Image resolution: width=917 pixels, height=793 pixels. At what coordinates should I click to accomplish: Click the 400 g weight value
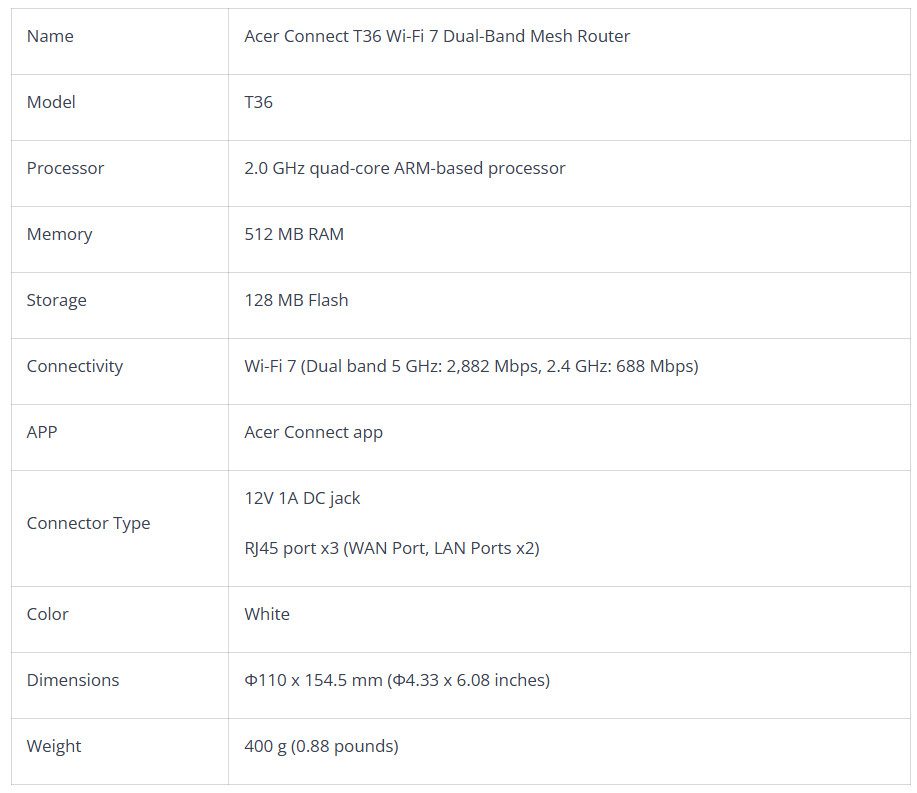pyautogui.click(x=321, y=747)
